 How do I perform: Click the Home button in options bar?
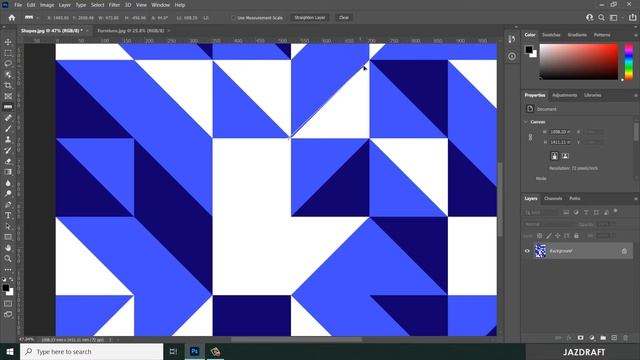pos(11,18)
